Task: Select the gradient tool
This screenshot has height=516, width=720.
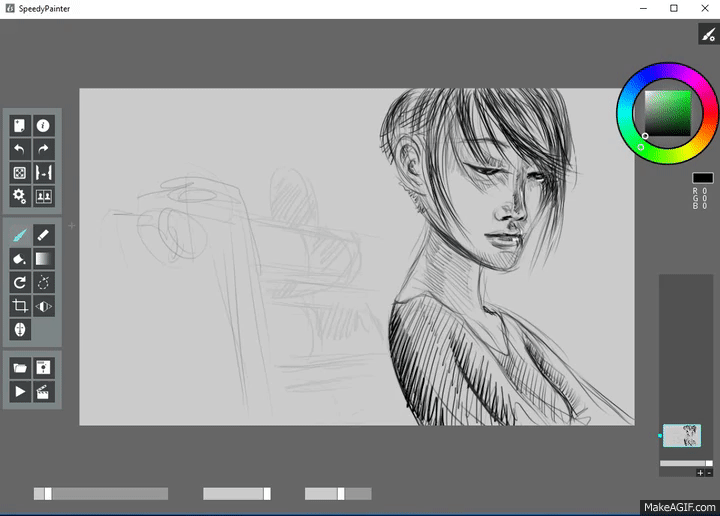Action: 44,259
